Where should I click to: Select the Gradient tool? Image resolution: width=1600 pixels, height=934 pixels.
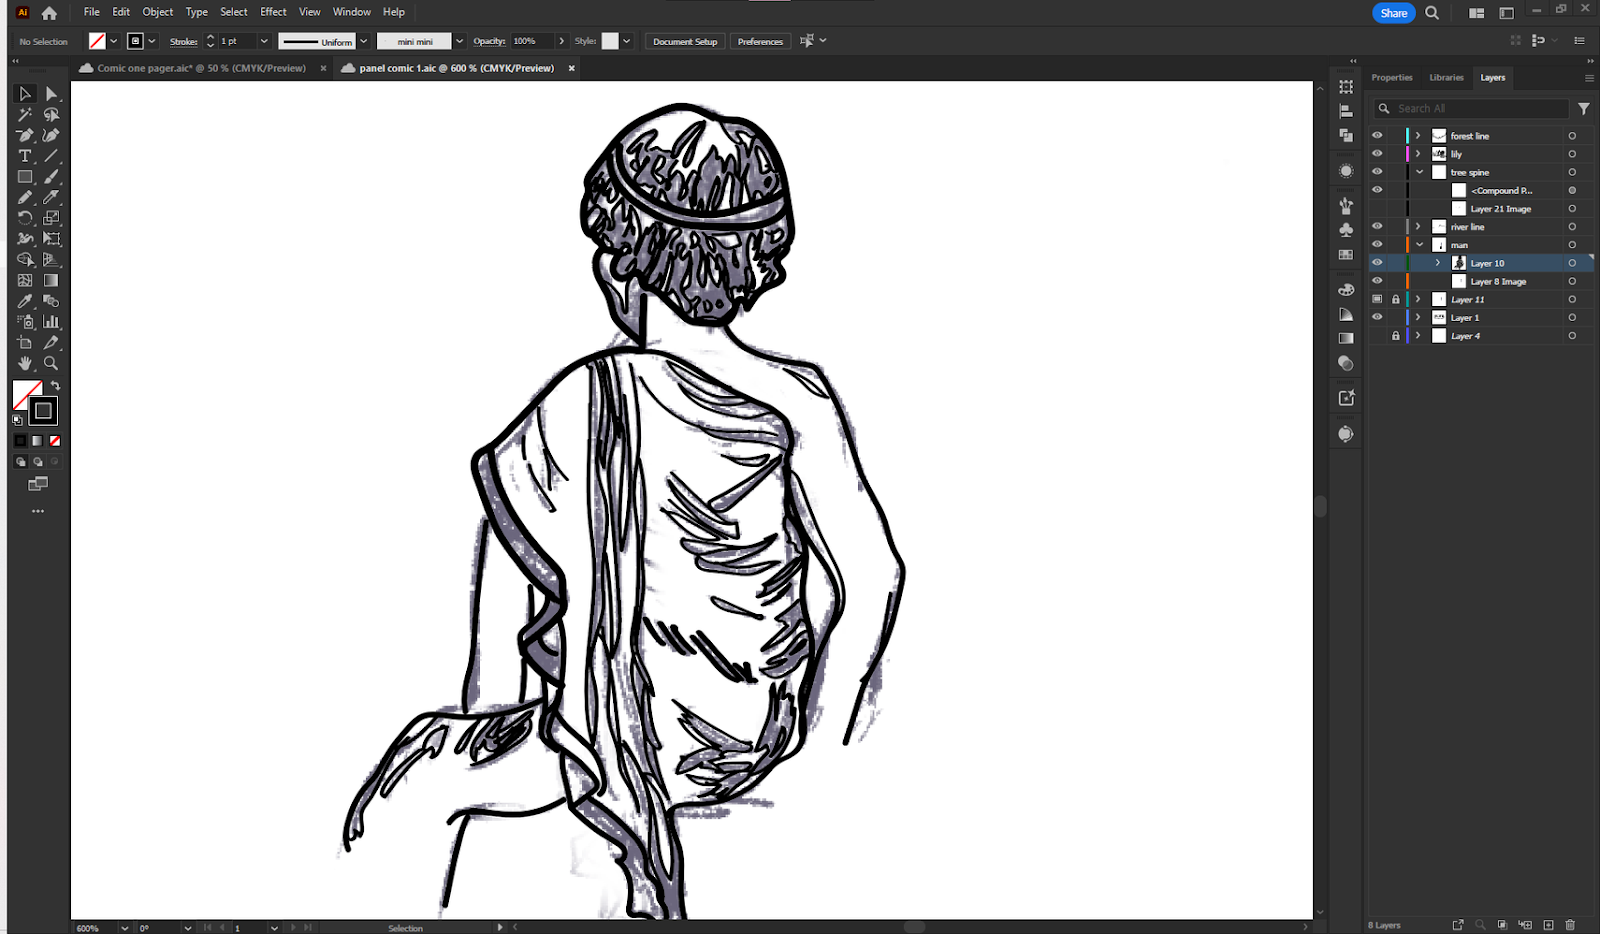click(x=51, y=280)
